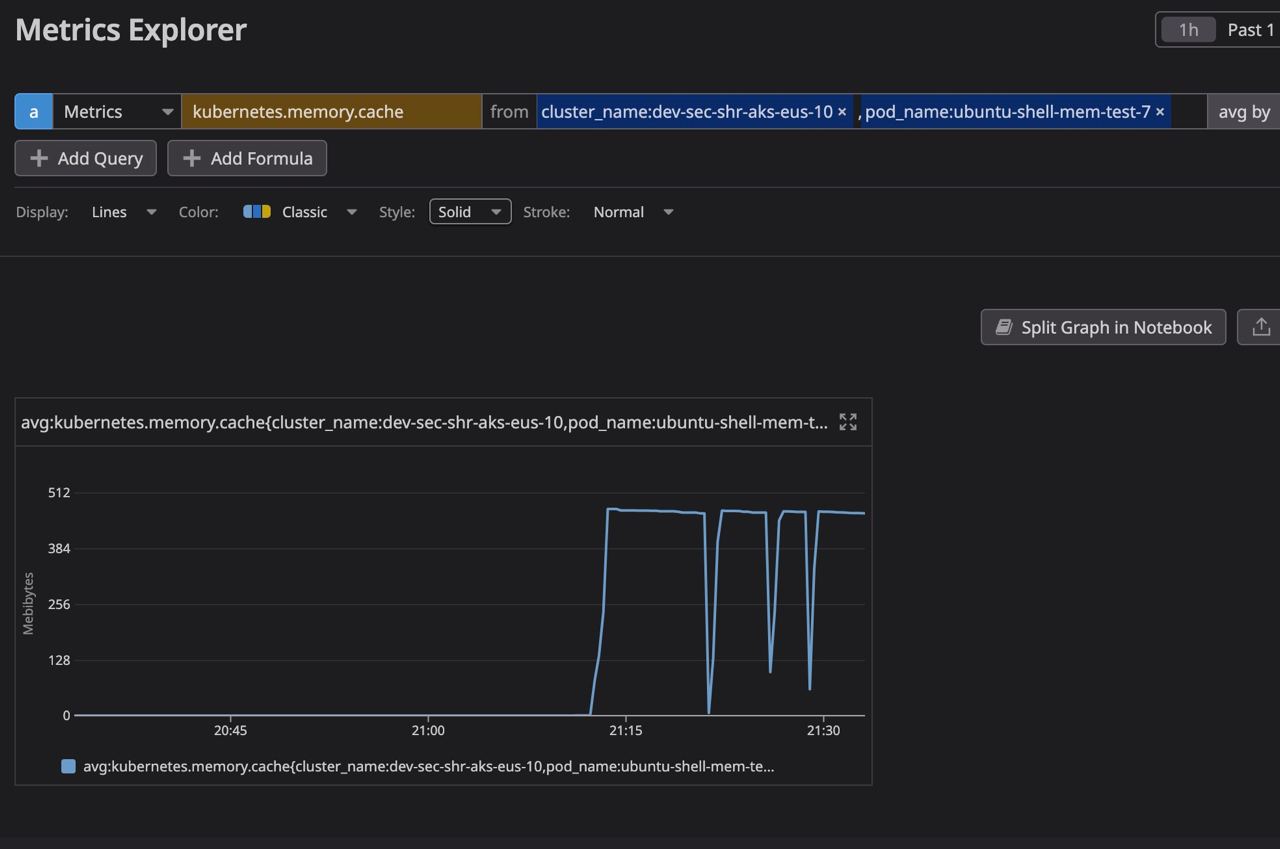Click the Split Graph in Notebook button
Screen dimensions: 1280x849
[1103, 327]
